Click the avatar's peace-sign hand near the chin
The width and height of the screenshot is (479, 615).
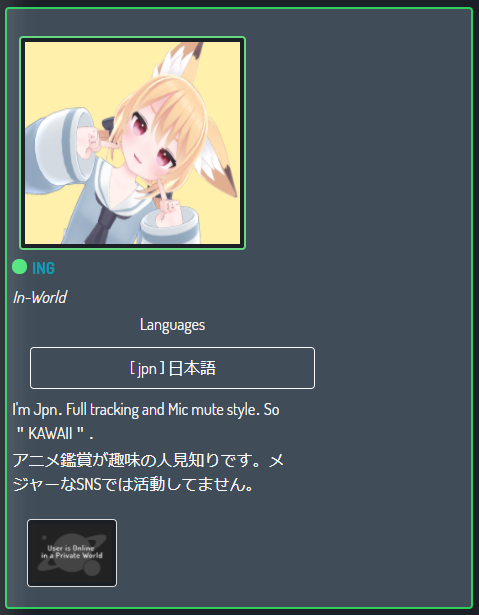click(x=167, y=207)
